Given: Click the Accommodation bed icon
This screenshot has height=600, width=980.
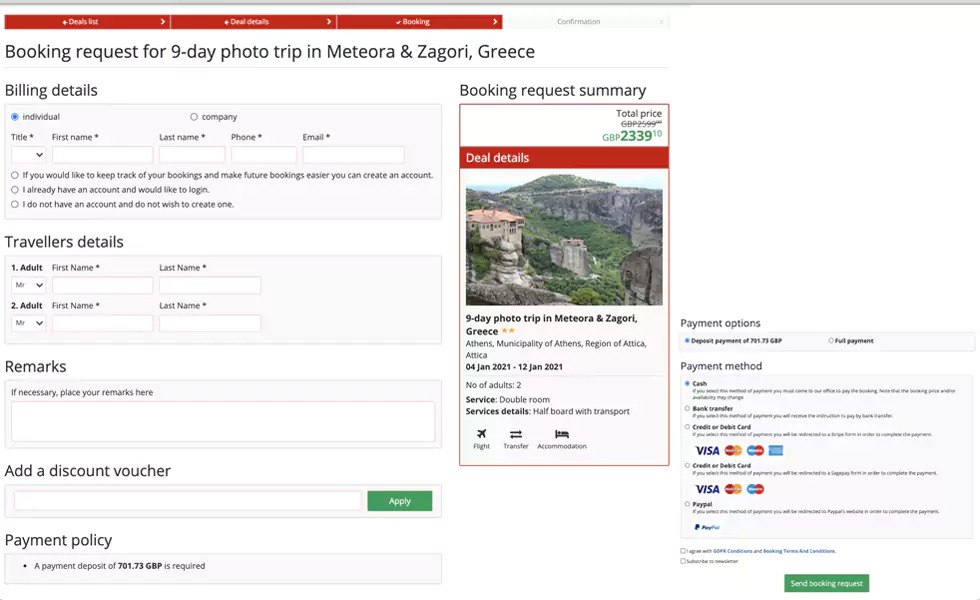Looking at the screenshot, I should coord(562,434).
